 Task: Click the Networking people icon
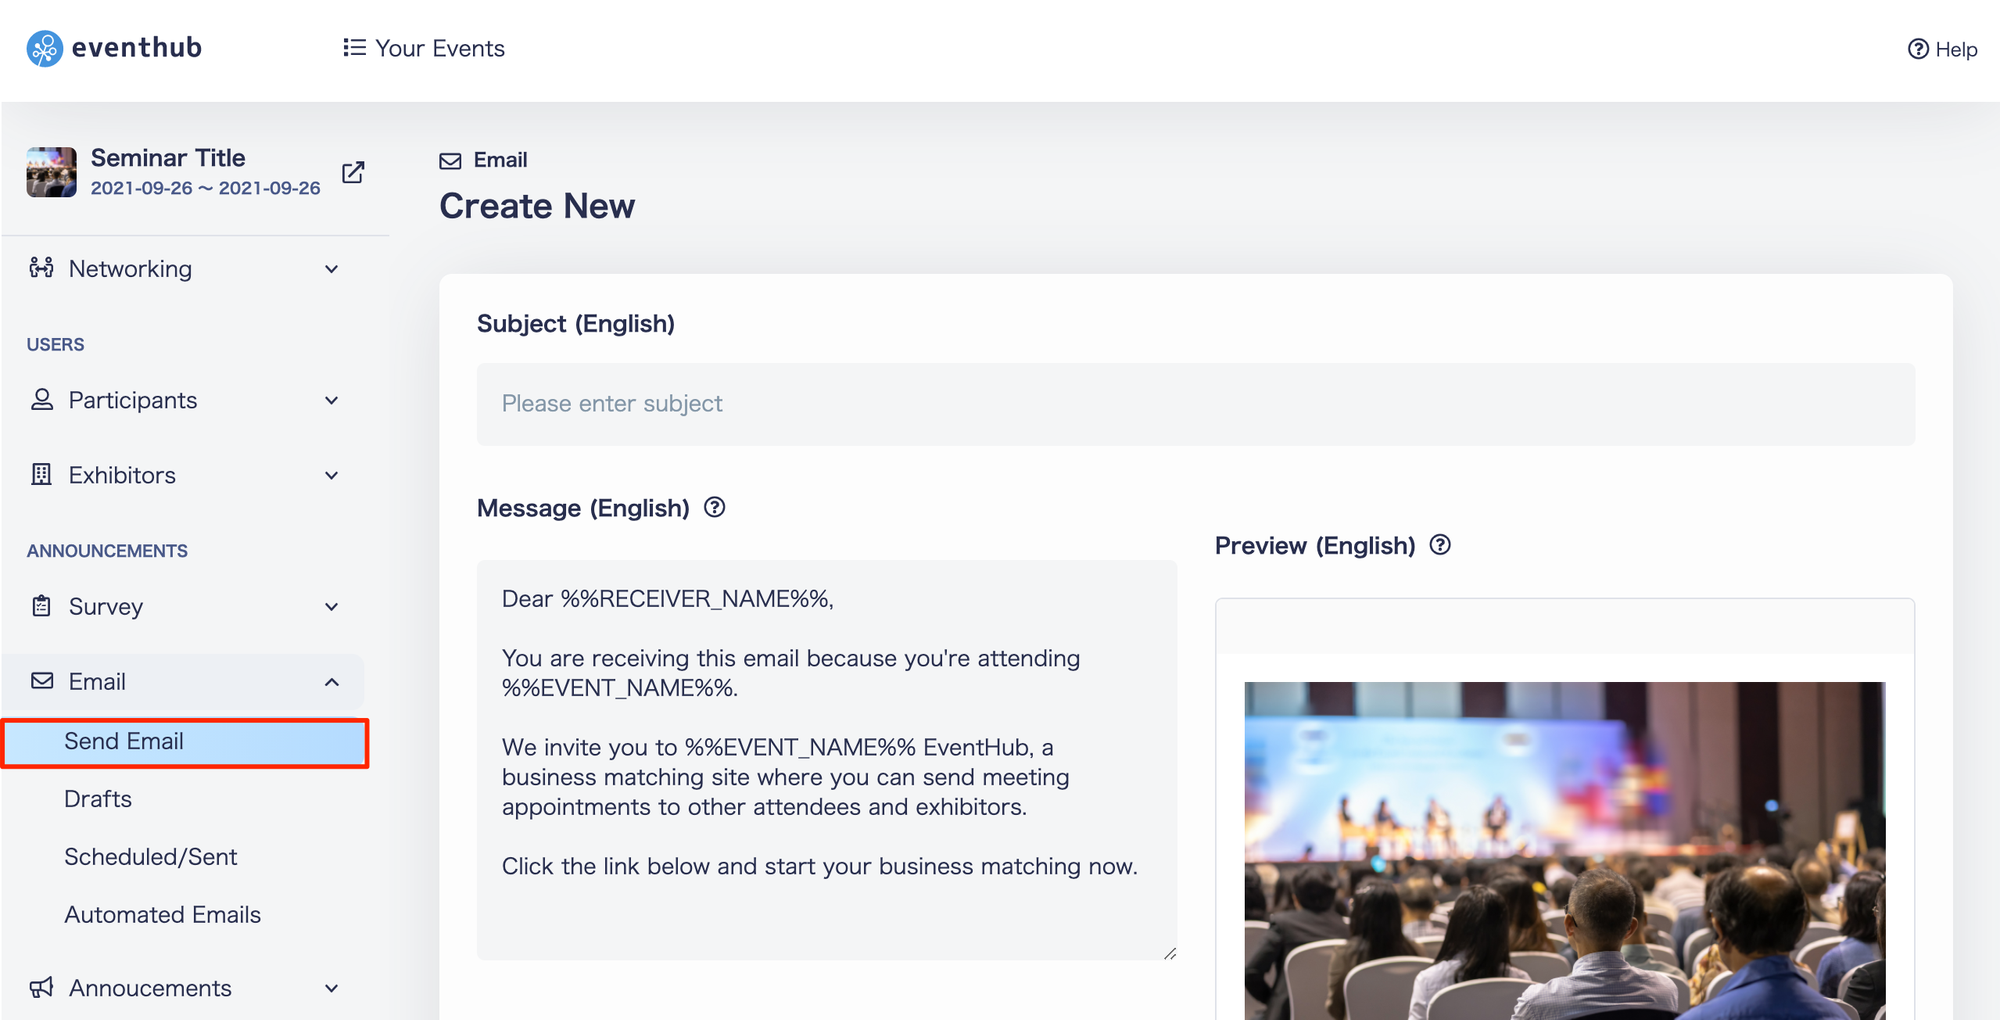pyautogui.click(x=41, y=268)
